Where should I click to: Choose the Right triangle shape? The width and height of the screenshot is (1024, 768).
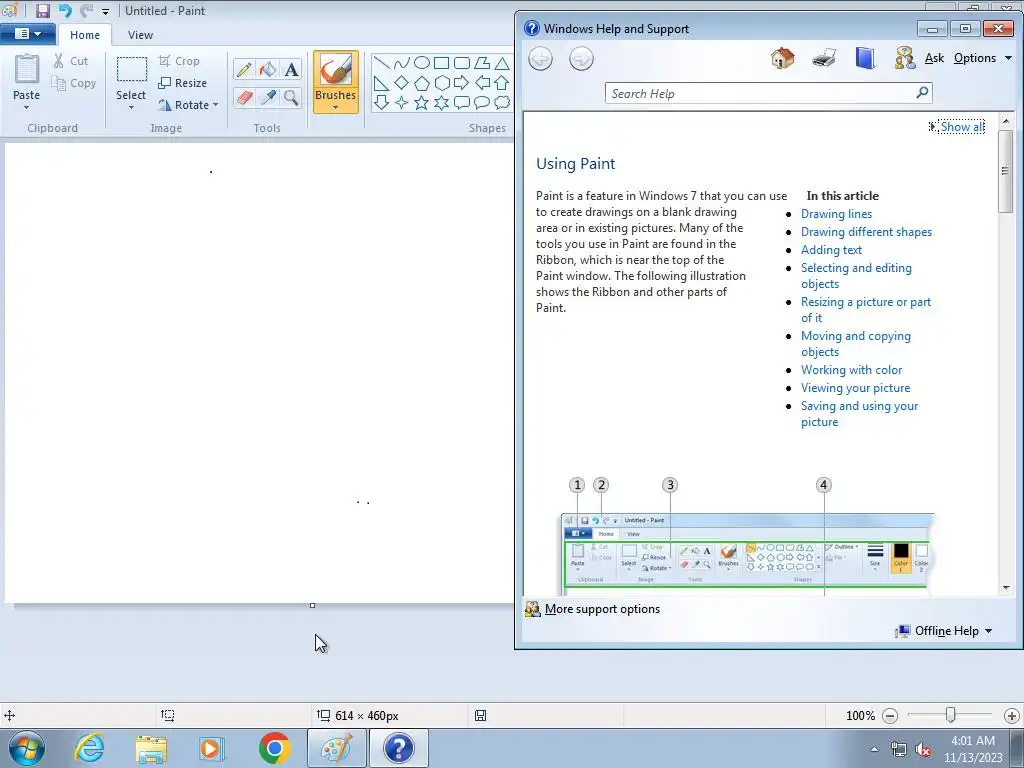pos(381,83)
